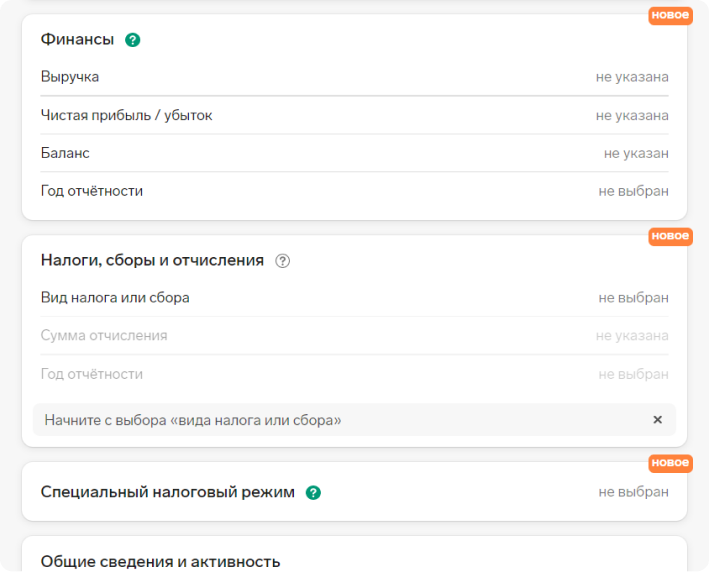Click the gray help icon beside Налоги, сборы и отчисления
The image size is (709, 572).
283,261
